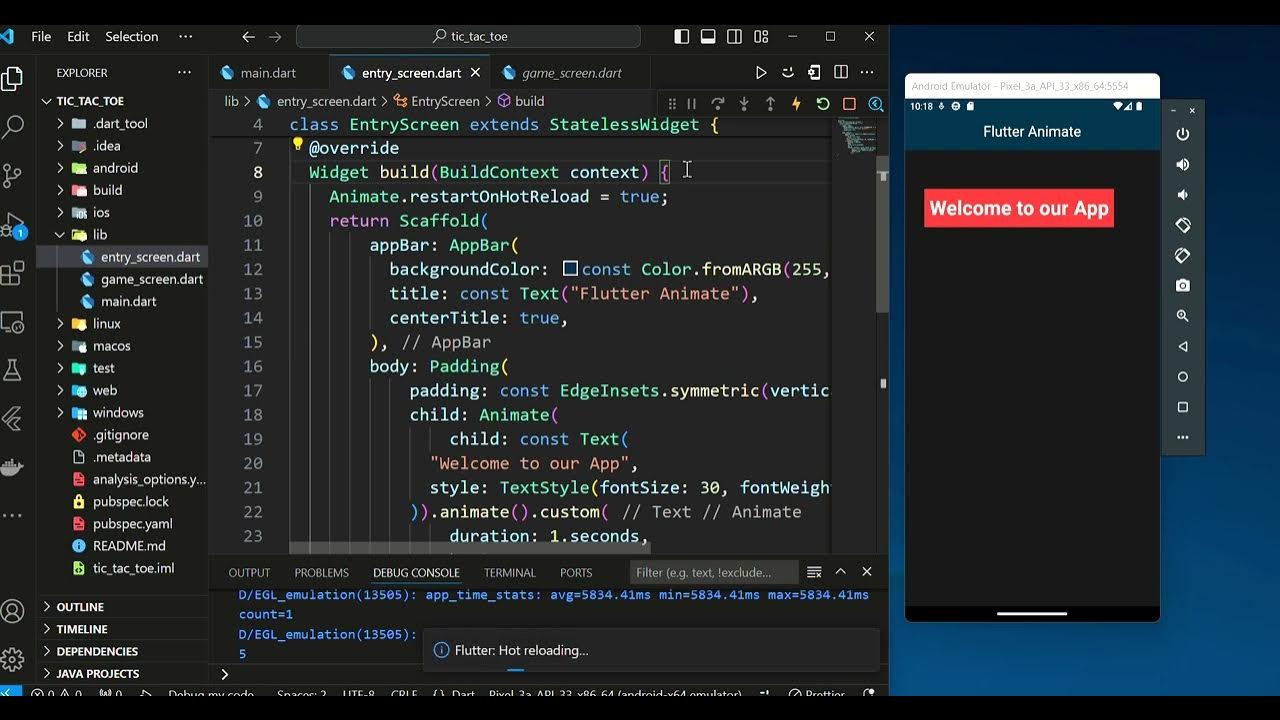Pause the debug session
This screenshot has width=1280, height=720.
coord(691,104)
